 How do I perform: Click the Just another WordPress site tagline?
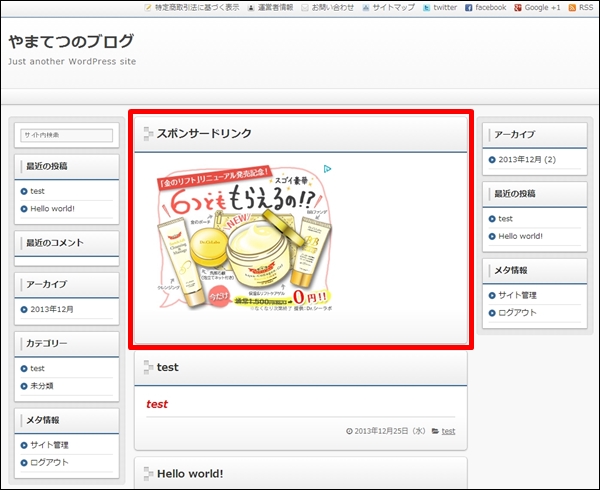[x=72, y=61]
